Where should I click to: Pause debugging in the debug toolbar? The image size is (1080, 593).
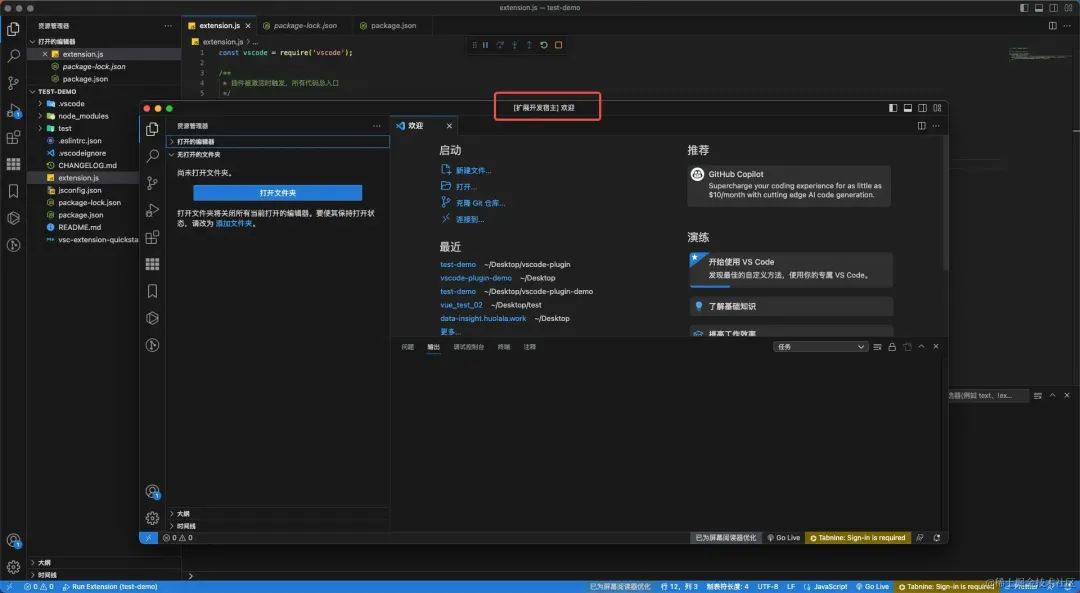[486, 45]
